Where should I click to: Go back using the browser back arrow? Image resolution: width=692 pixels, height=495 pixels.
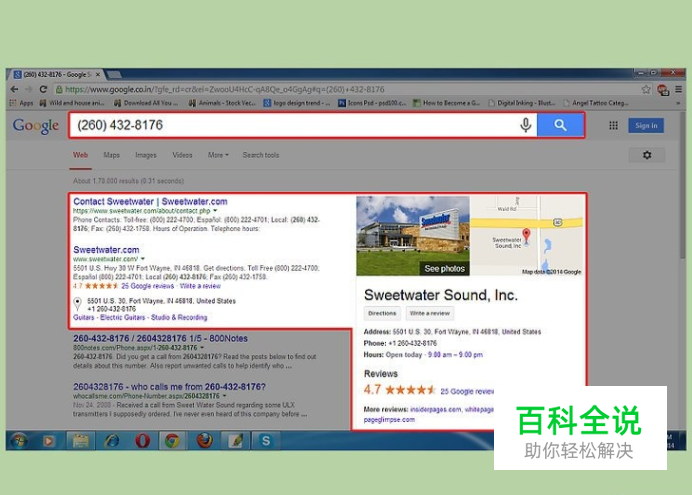point(15,89)
